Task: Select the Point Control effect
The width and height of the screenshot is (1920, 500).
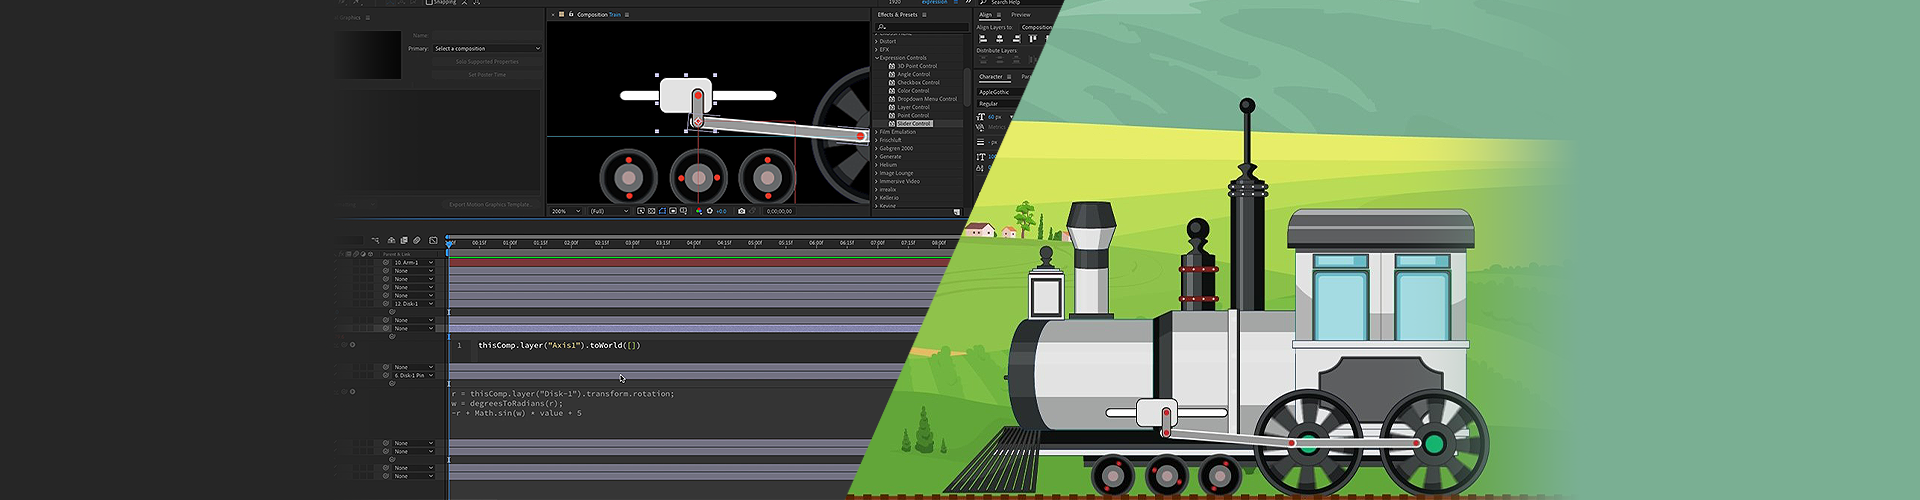Action: (x=913, y=115)
